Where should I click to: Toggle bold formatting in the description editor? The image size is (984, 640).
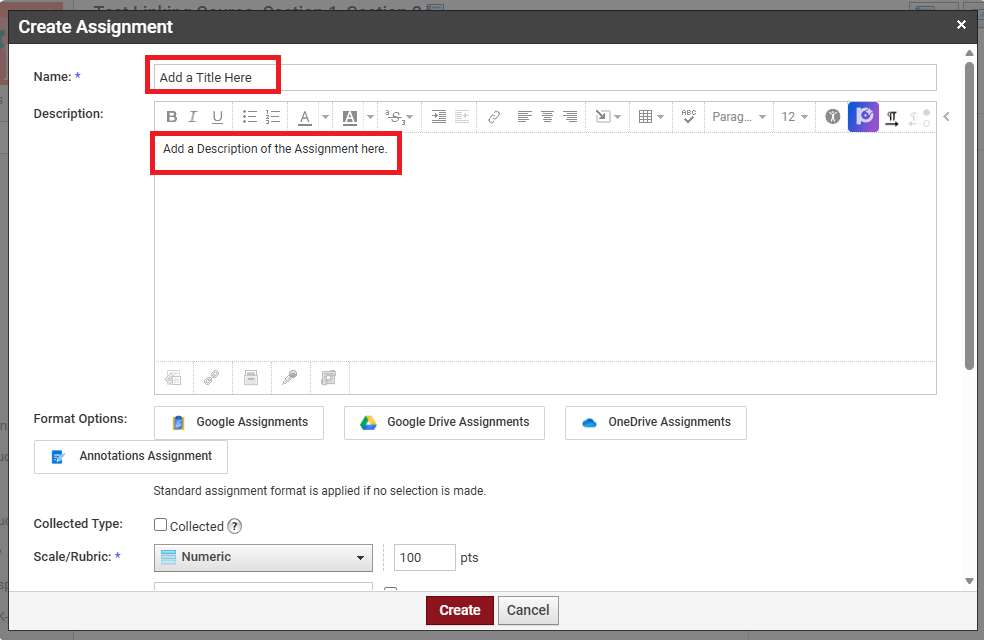(172, 117)
